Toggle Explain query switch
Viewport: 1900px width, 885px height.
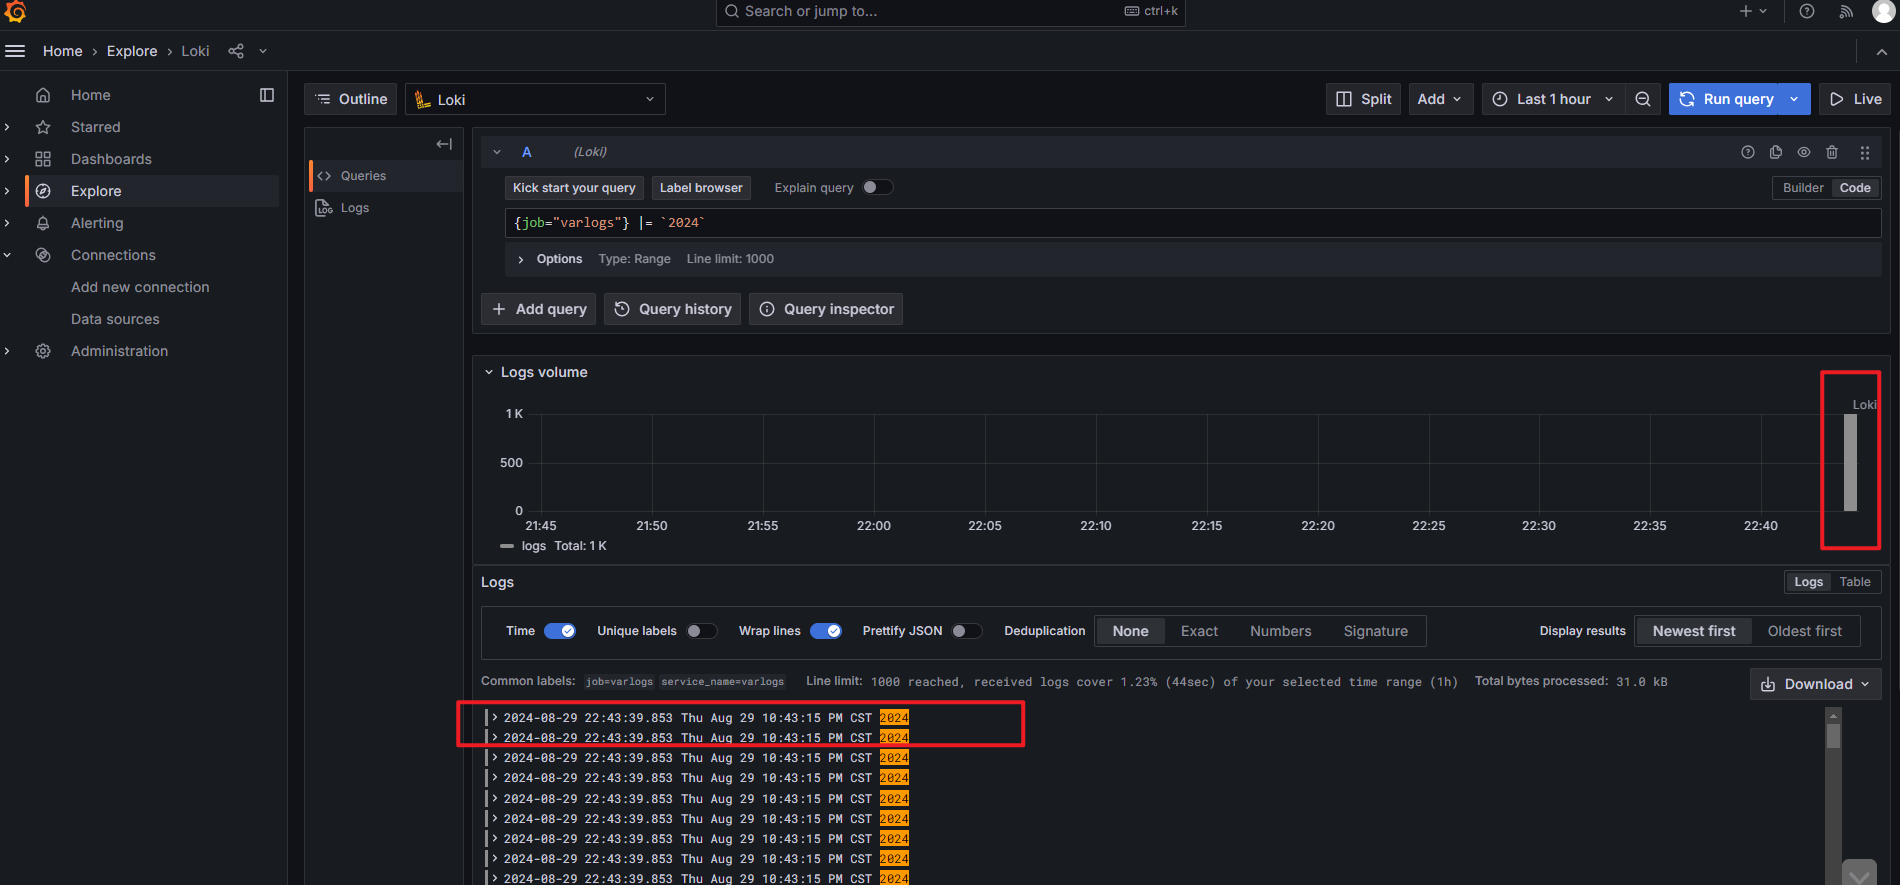pyautogui.click(x=877, y=187)
